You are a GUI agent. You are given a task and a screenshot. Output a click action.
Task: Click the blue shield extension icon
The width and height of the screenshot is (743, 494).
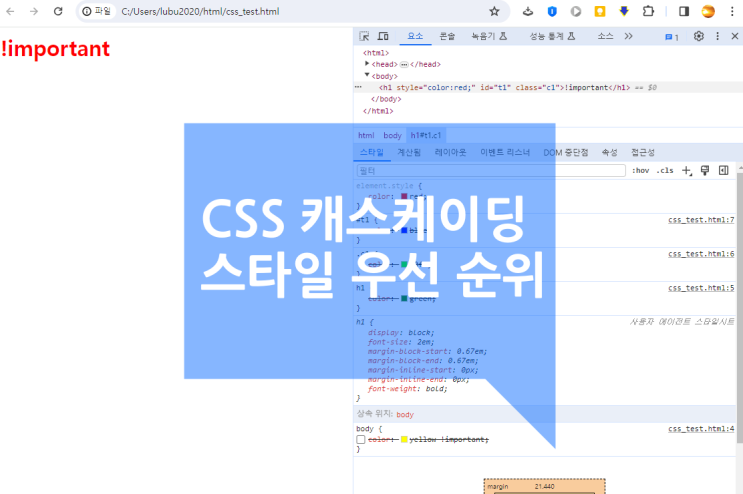552,11
